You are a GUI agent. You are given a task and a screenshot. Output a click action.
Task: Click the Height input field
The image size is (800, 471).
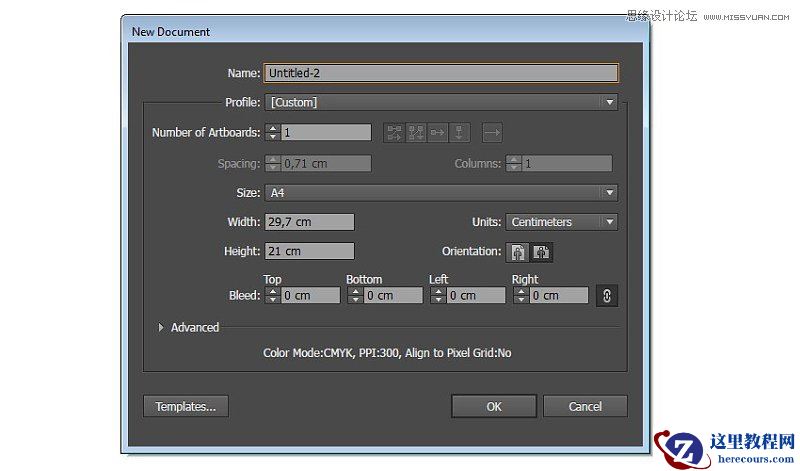309,251
